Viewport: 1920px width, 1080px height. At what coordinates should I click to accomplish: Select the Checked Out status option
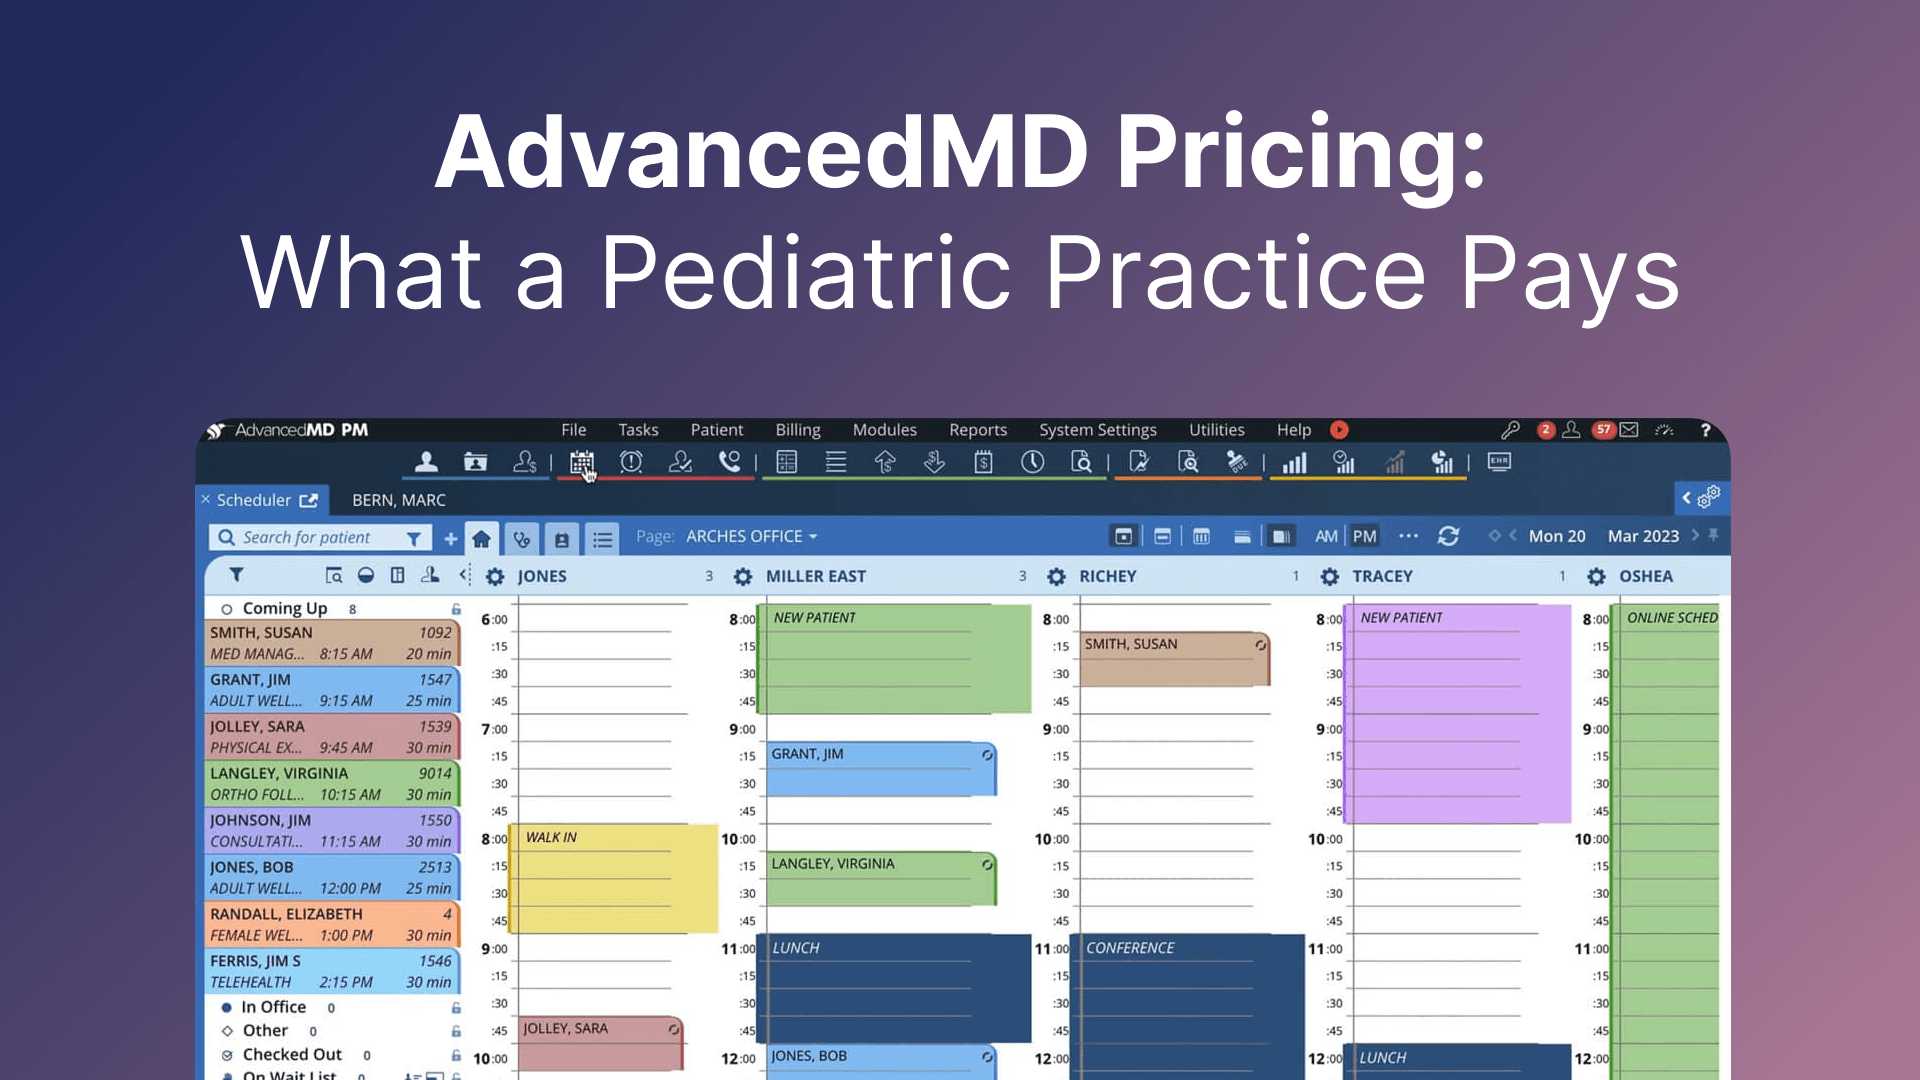tap(227, 1055)
